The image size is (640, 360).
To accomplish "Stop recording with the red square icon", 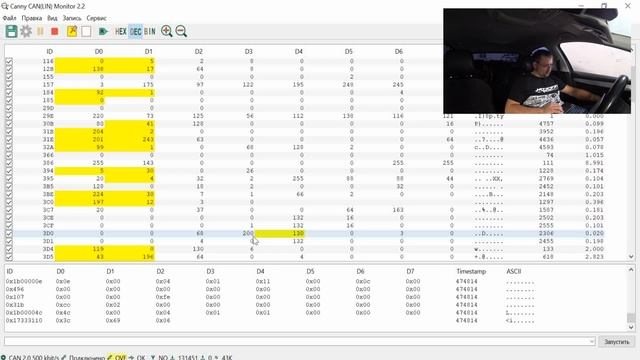I will [x=55, y=31].
